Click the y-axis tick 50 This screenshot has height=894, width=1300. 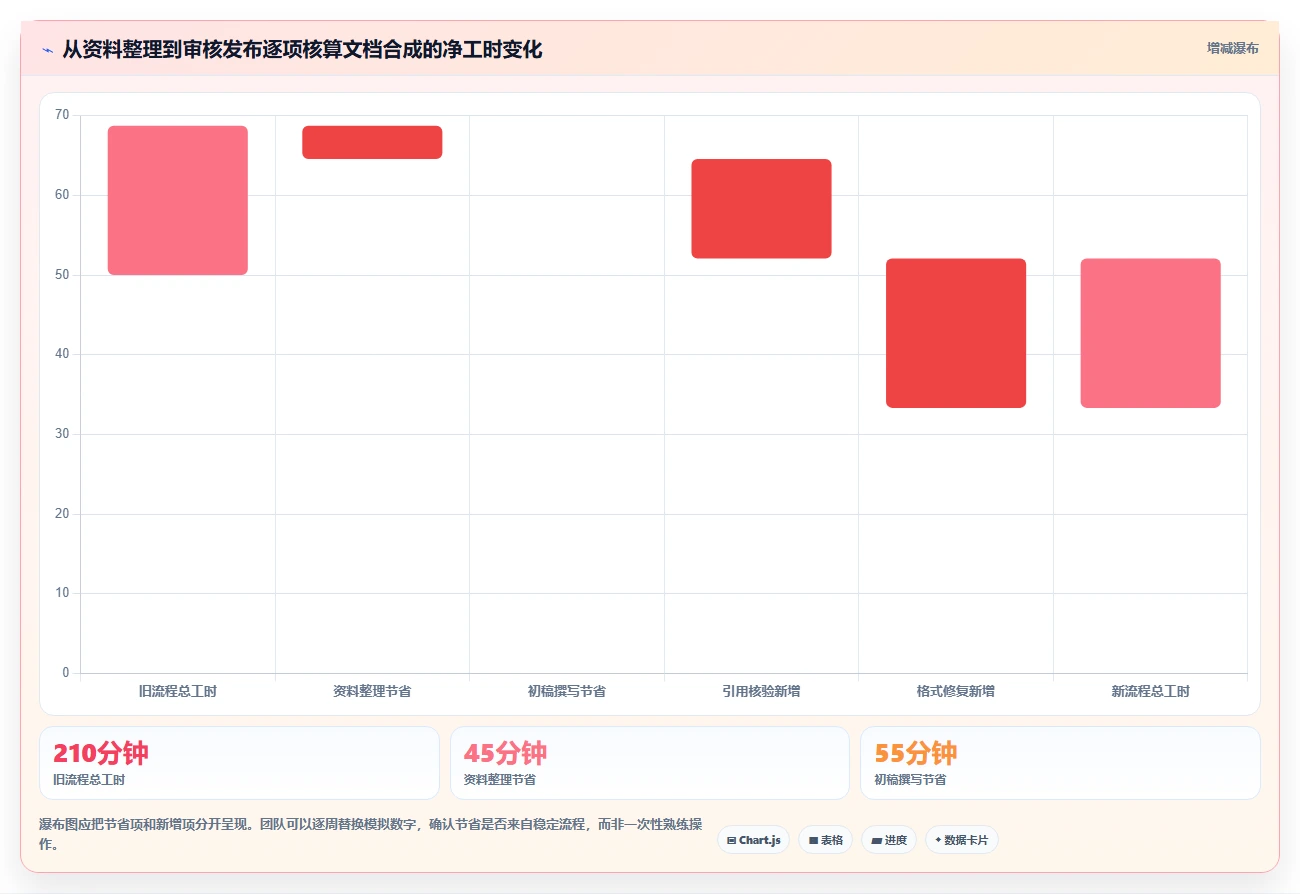coord(62,275)
